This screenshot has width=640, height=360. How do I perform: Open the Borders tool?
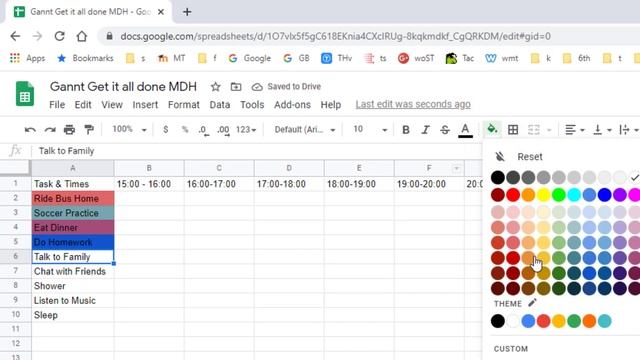[513, 130]
